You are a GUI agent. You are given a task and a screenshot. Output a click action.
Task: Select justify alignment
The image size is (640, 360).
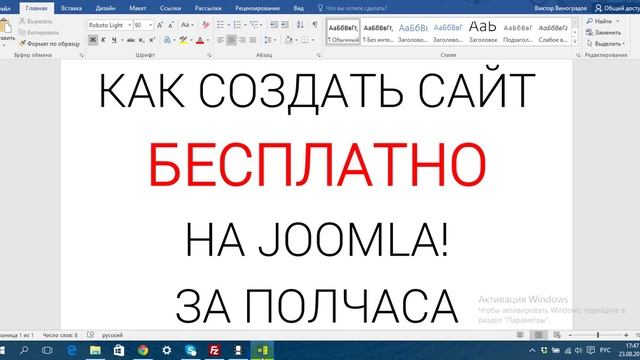pos(253,40)
